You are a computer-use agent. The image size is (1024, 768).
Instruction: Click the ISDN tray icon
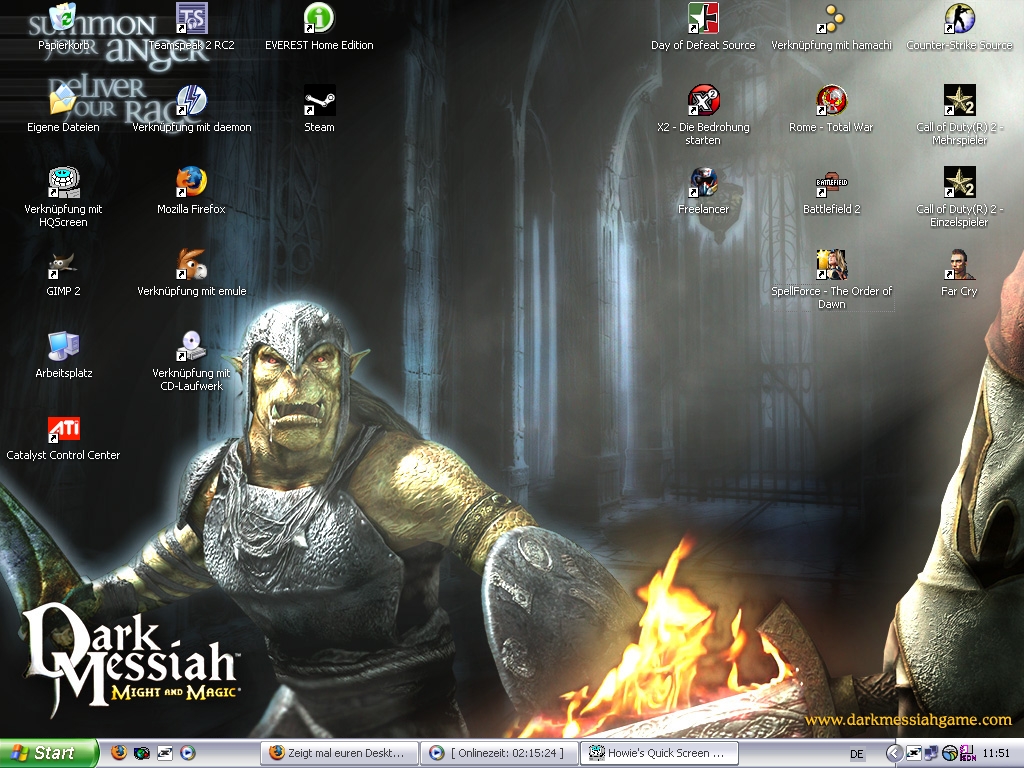pyautogui.click(x=967, y=754)
